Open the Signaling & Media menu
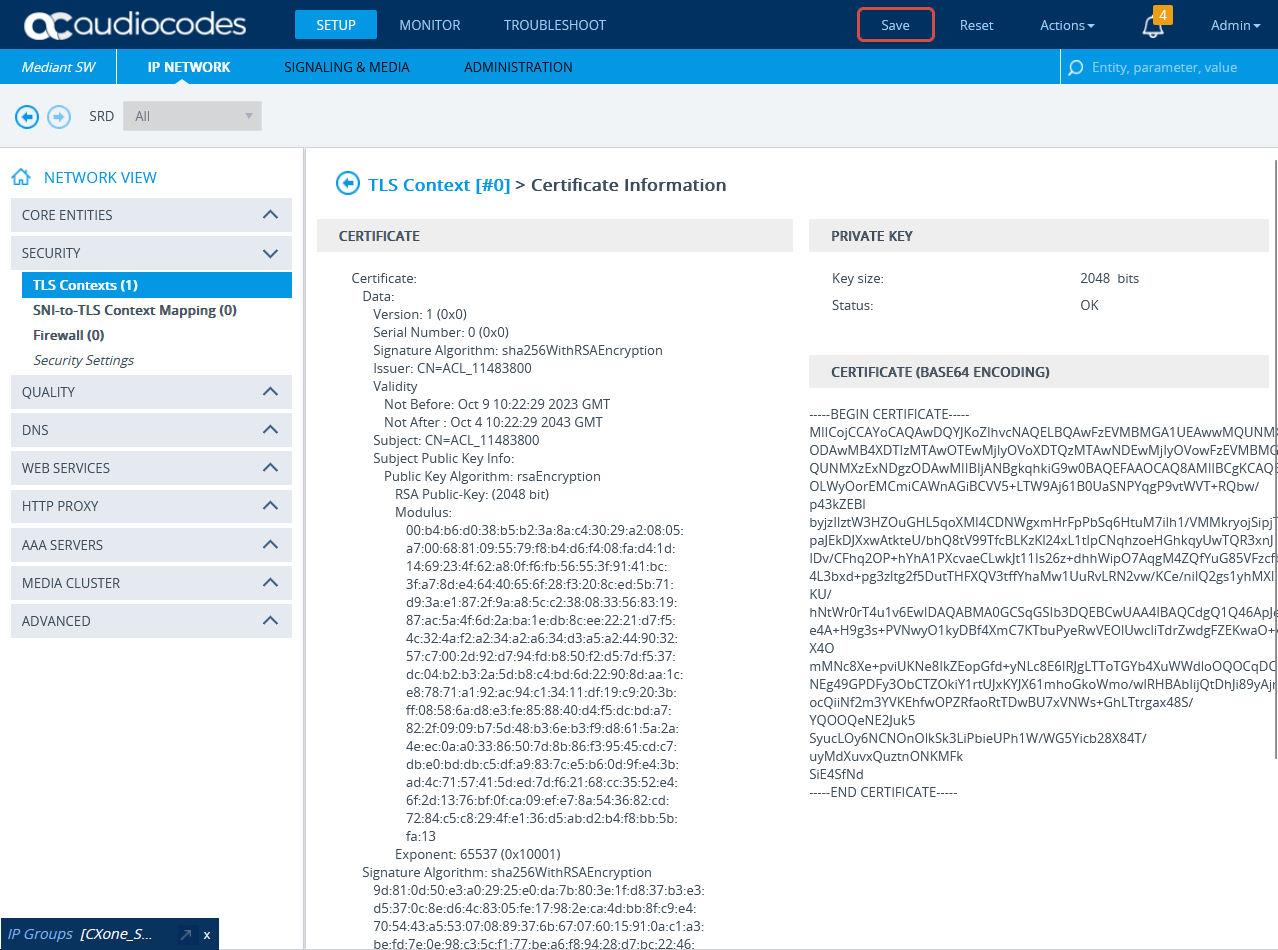The height and width of the screenshot is (950, 1278). tap(347, 67)
